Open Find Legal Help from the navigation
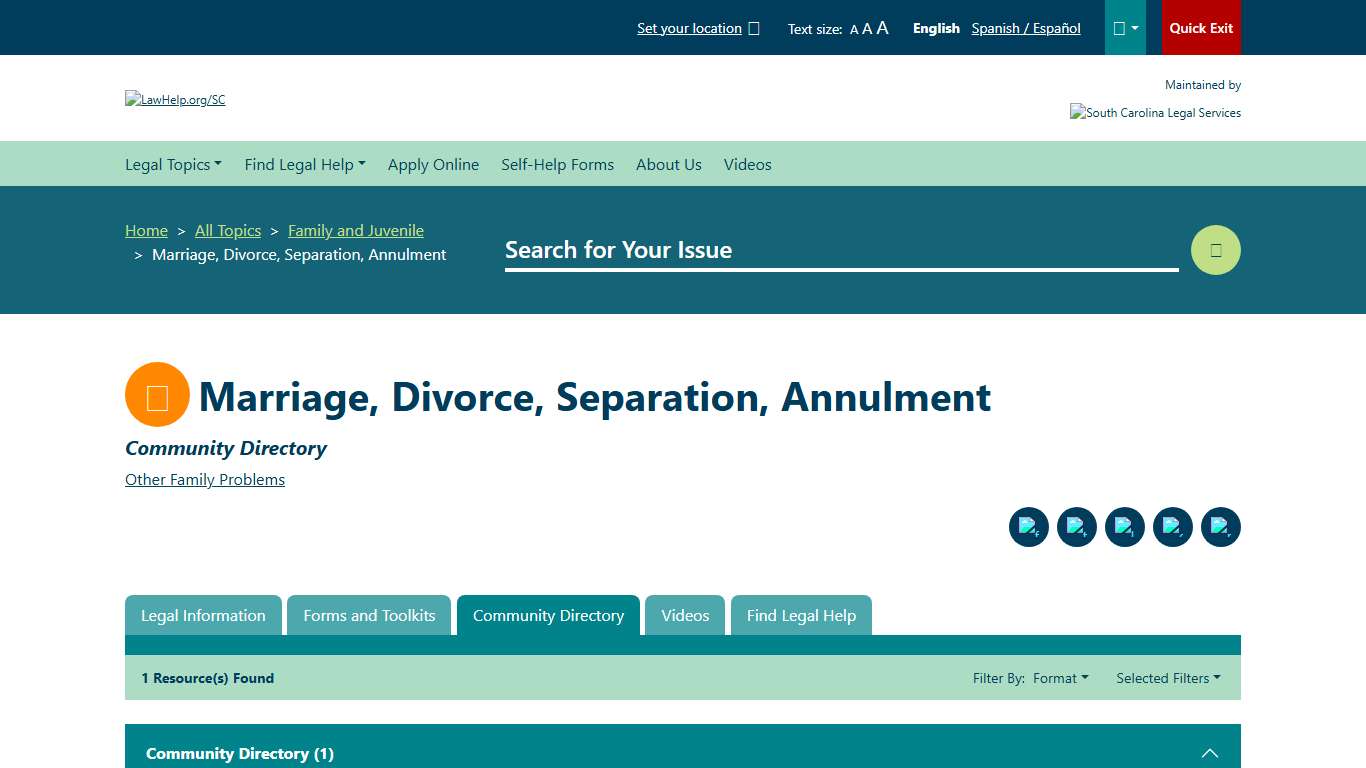Viewport: 1366px width, 768px height. click(x=305, y=164)
